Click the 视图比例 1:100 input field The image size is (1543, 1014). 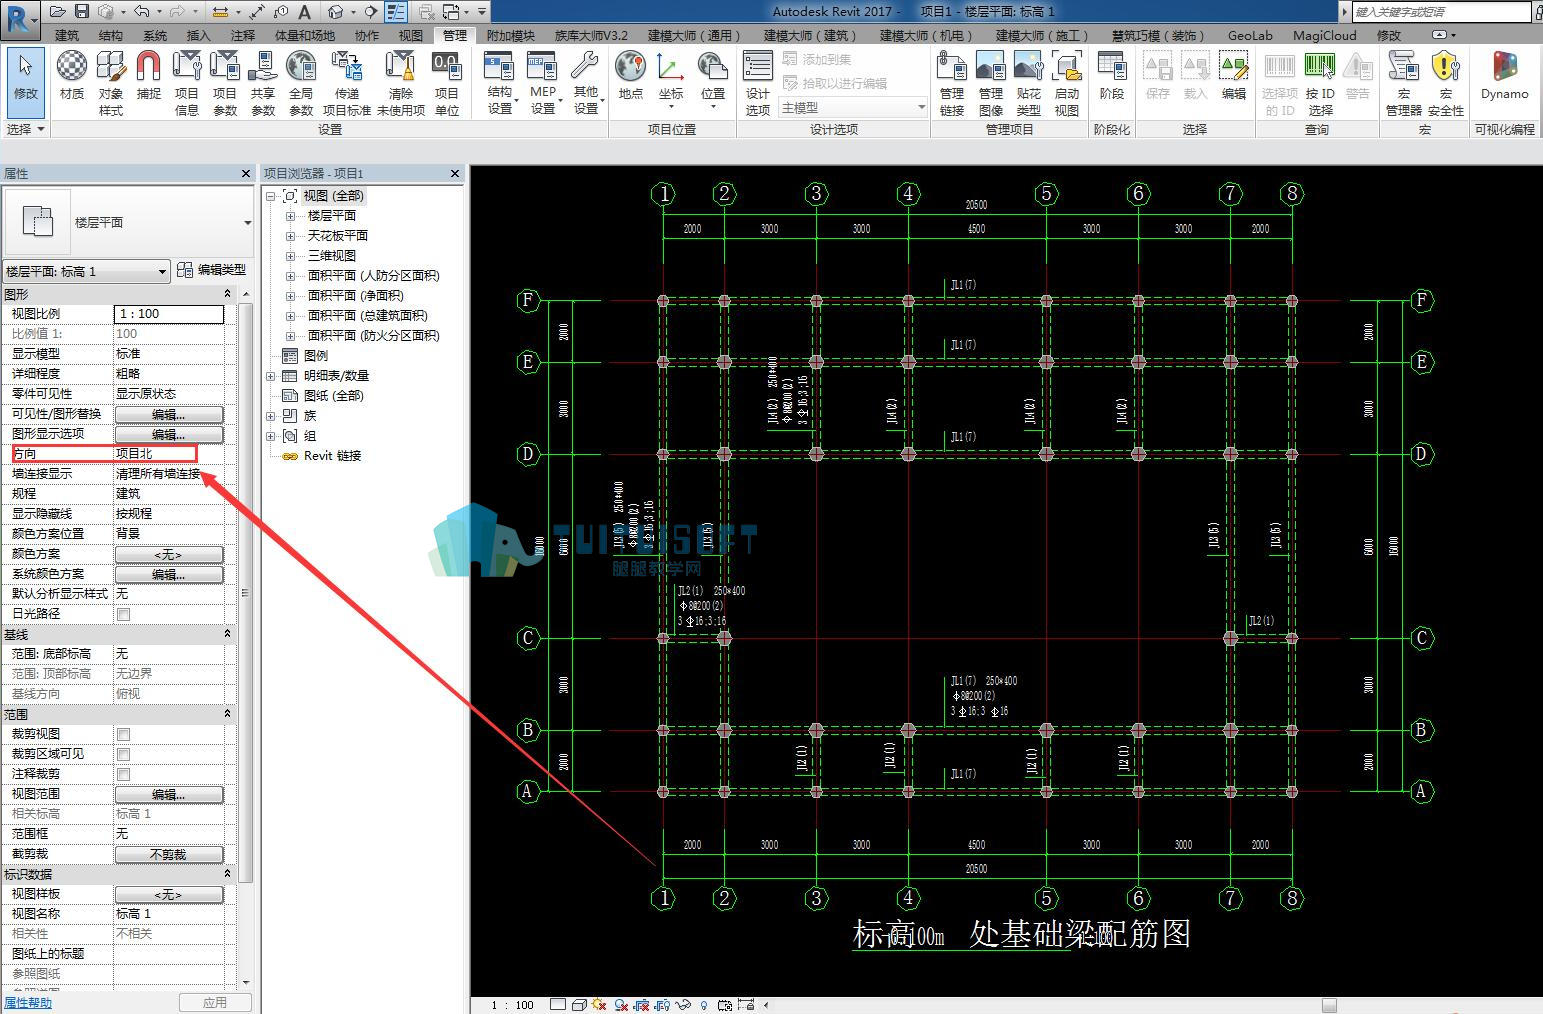(169, 314)
